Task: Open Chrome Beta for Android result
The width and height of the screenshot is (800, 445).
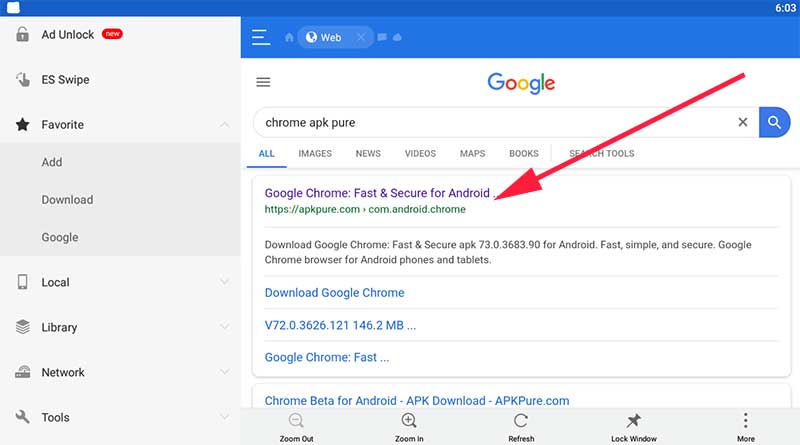Action: pos(417,401)
